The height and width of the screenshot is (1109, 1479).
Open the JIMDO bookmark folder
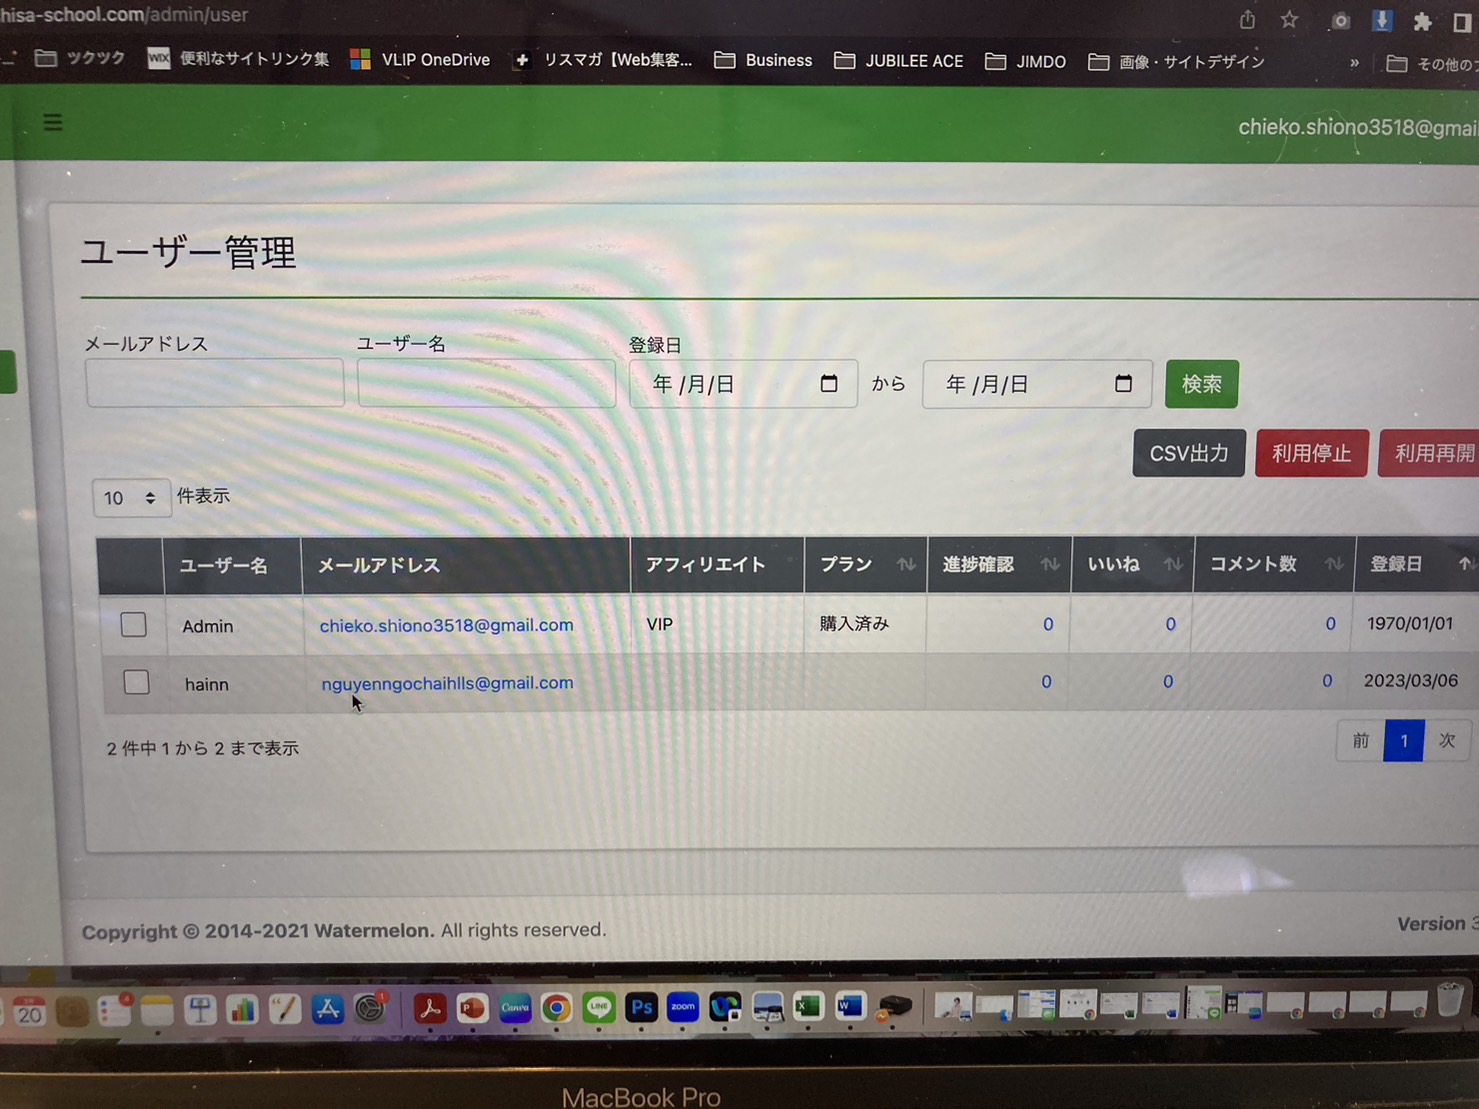coord(1025,62)
